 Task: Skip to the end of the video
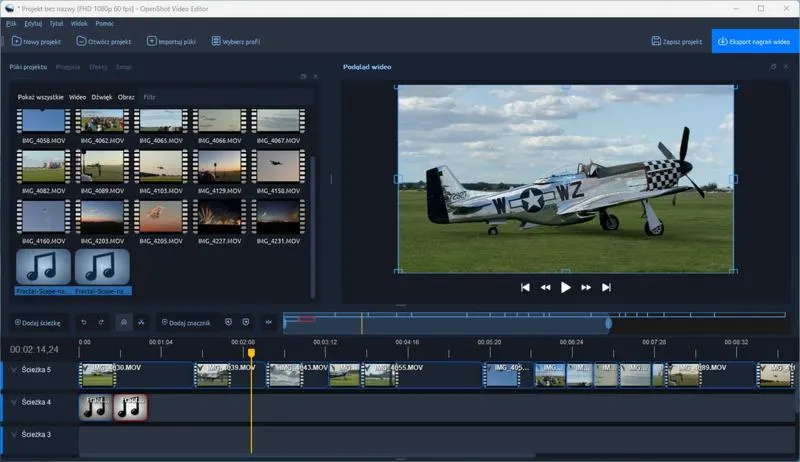point(606,287)
